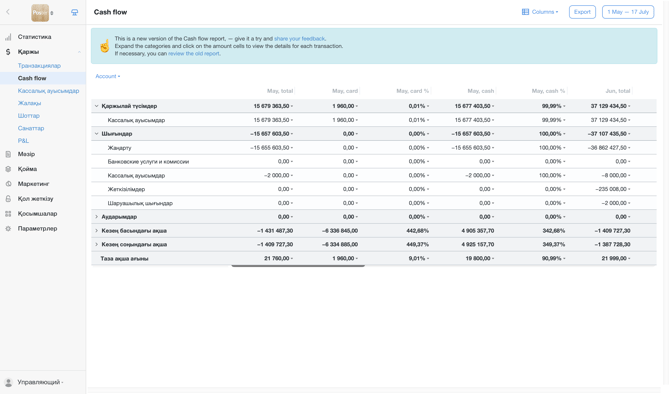The height and width of the screenshot is (394, 670).
Task: Click the cash register terminal icon
Action: (x=74, y=12)
